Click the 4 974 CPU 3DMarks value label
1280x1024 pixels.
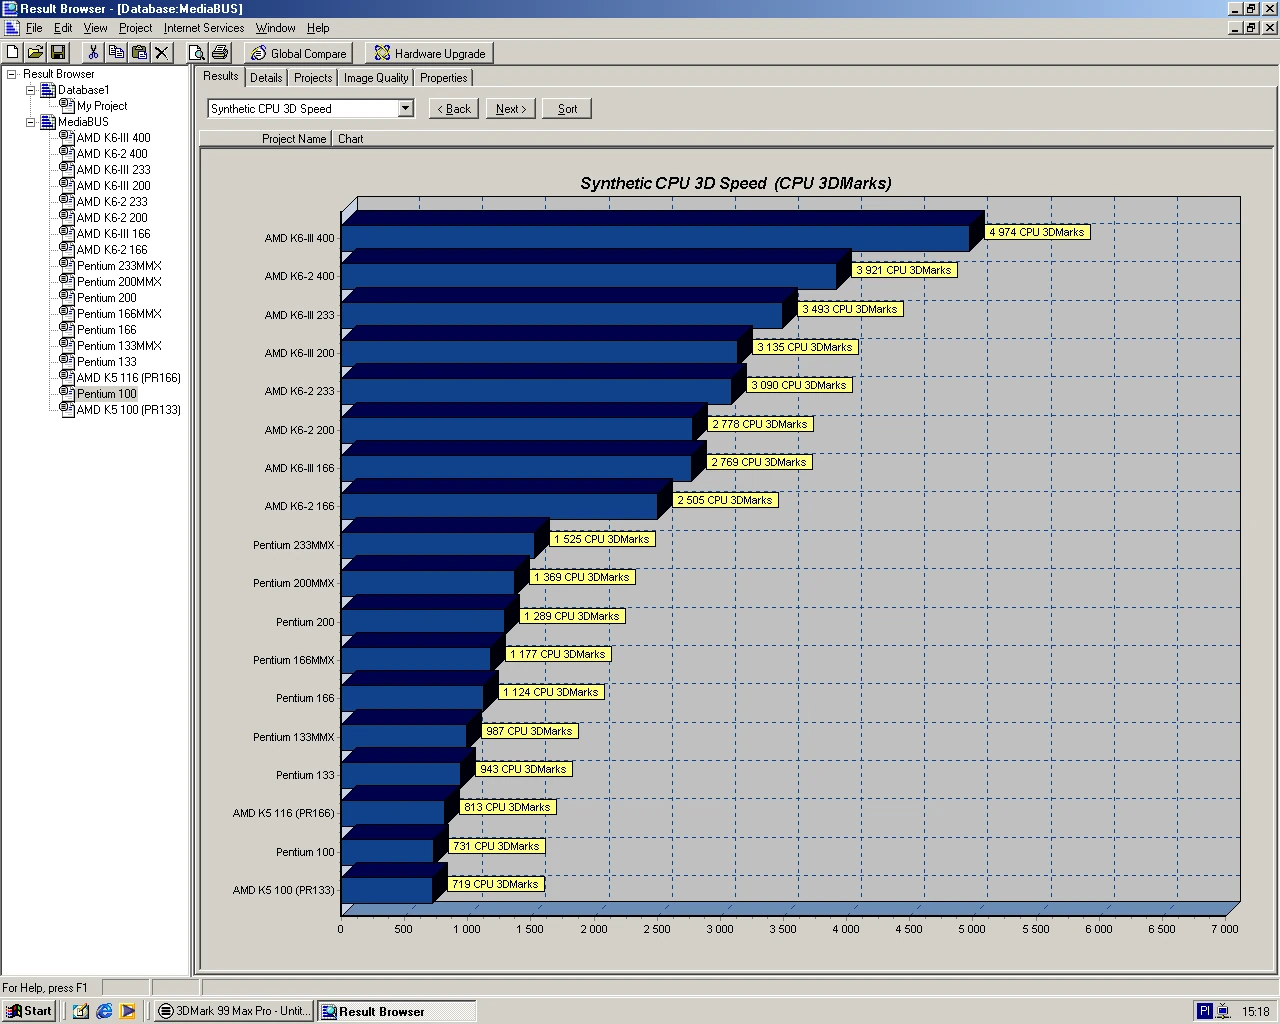pos(1037,232)
